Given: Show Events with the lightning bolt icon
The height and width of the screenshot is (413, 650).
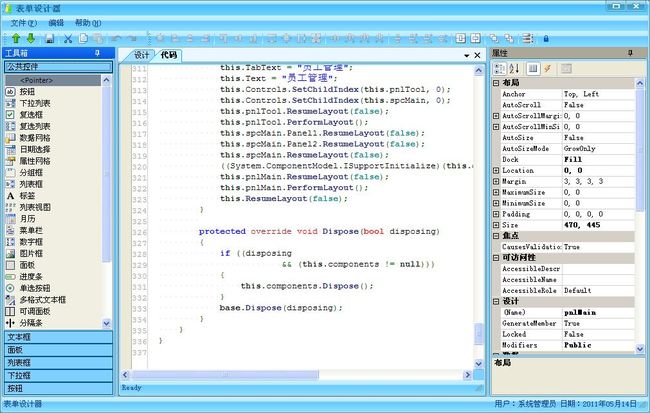Looking at the screenshot, I should [548, 68].
